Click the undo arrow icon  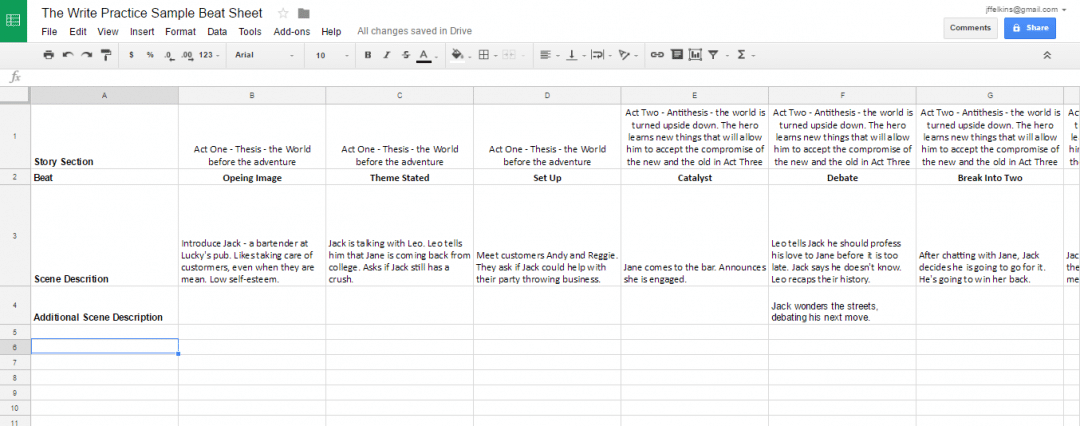coord(68,55)
